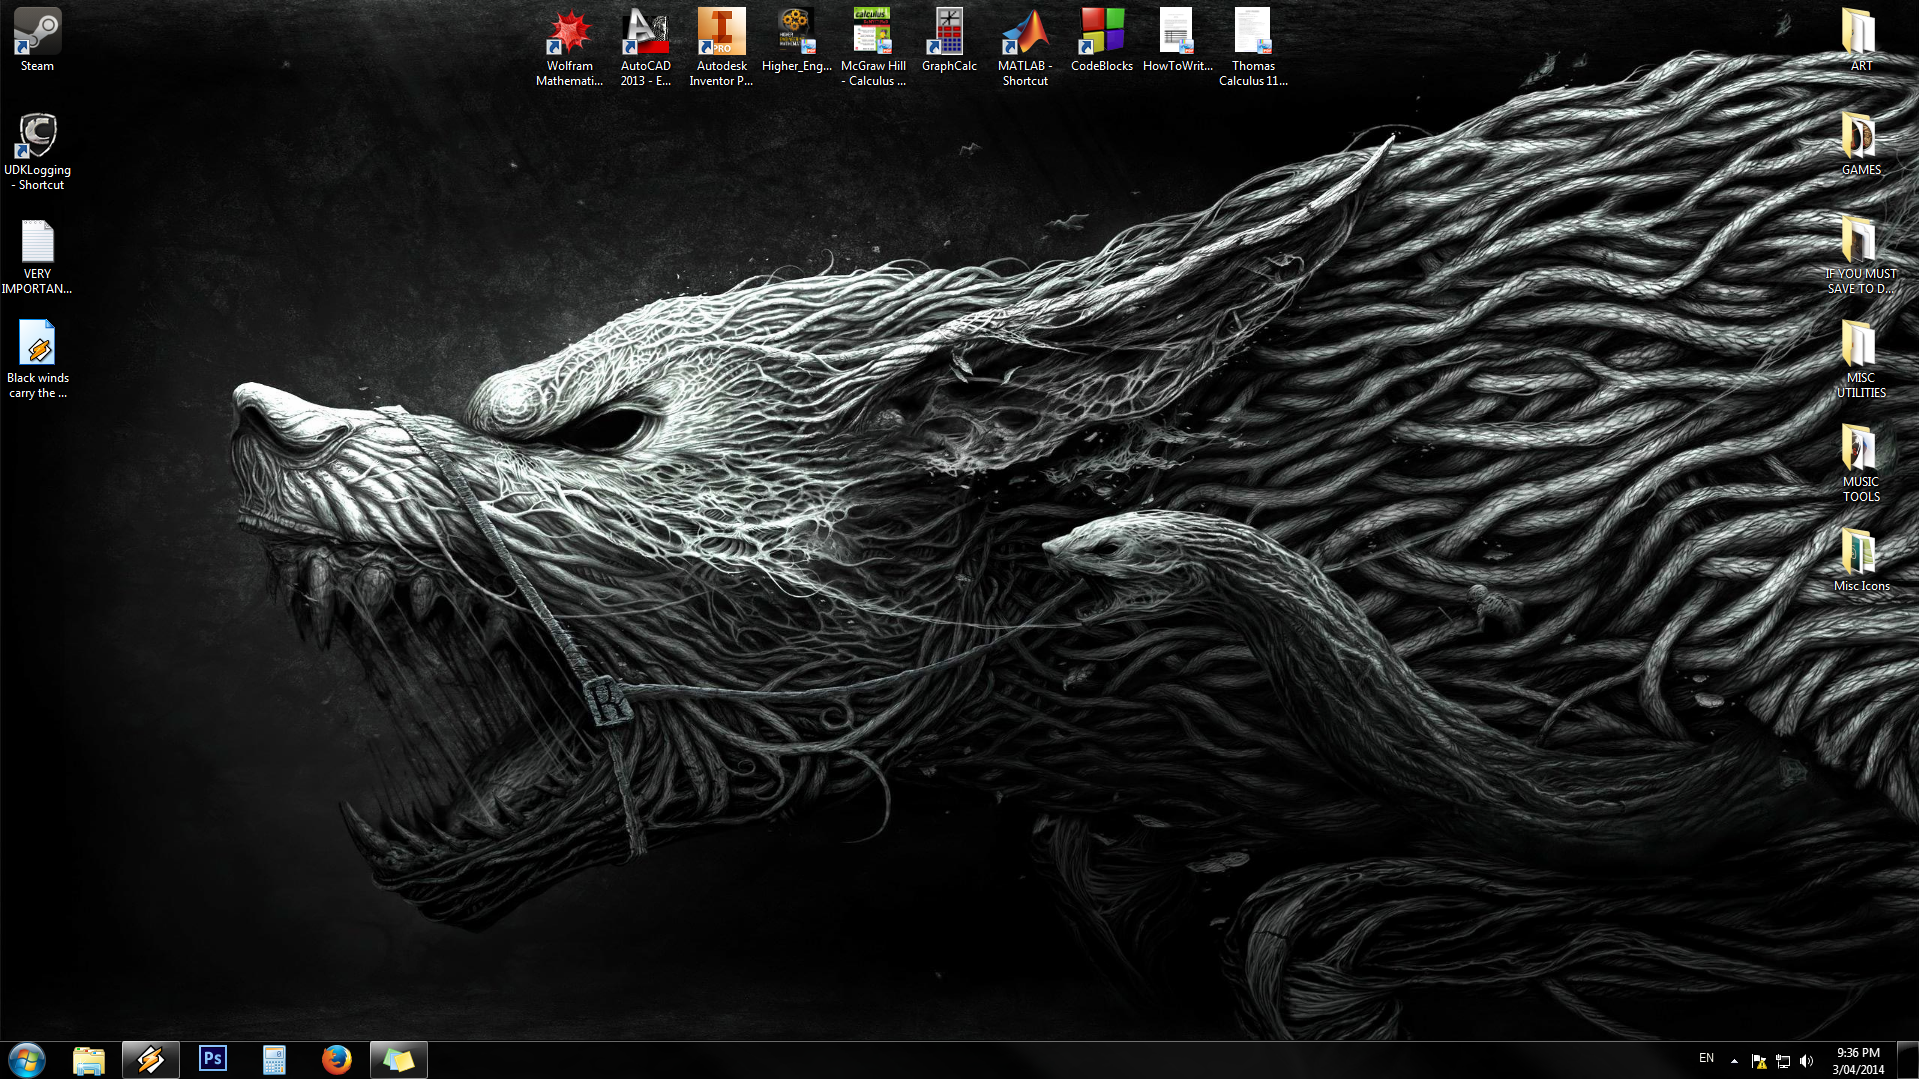Click the AutoCAD 2013 desktop icon
This screenshot has height=1079, width=1919.
(x=645, y=46)
